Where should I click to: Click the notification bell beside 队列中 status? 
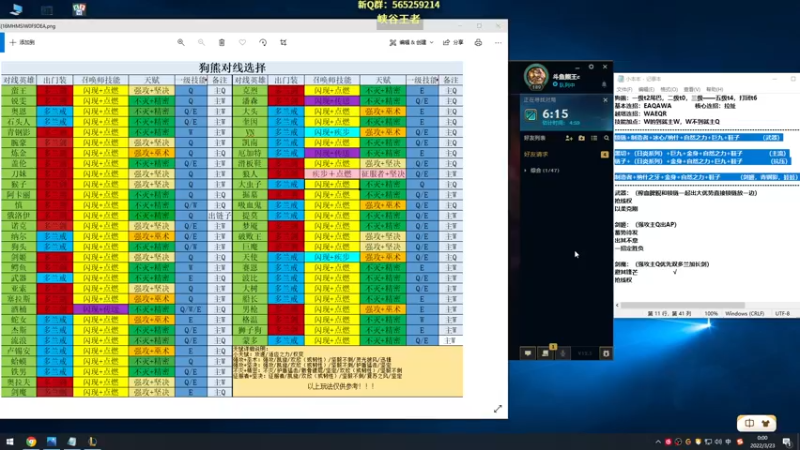click(604, 84)
